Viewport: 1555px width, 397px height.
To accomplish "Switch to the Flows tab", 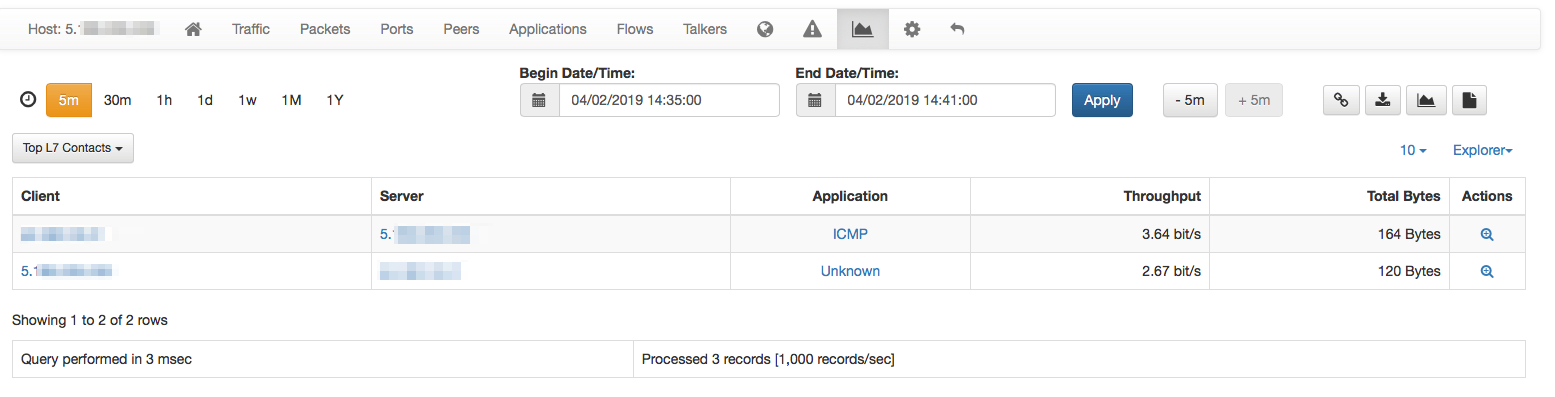I will [x=635, y=29].
